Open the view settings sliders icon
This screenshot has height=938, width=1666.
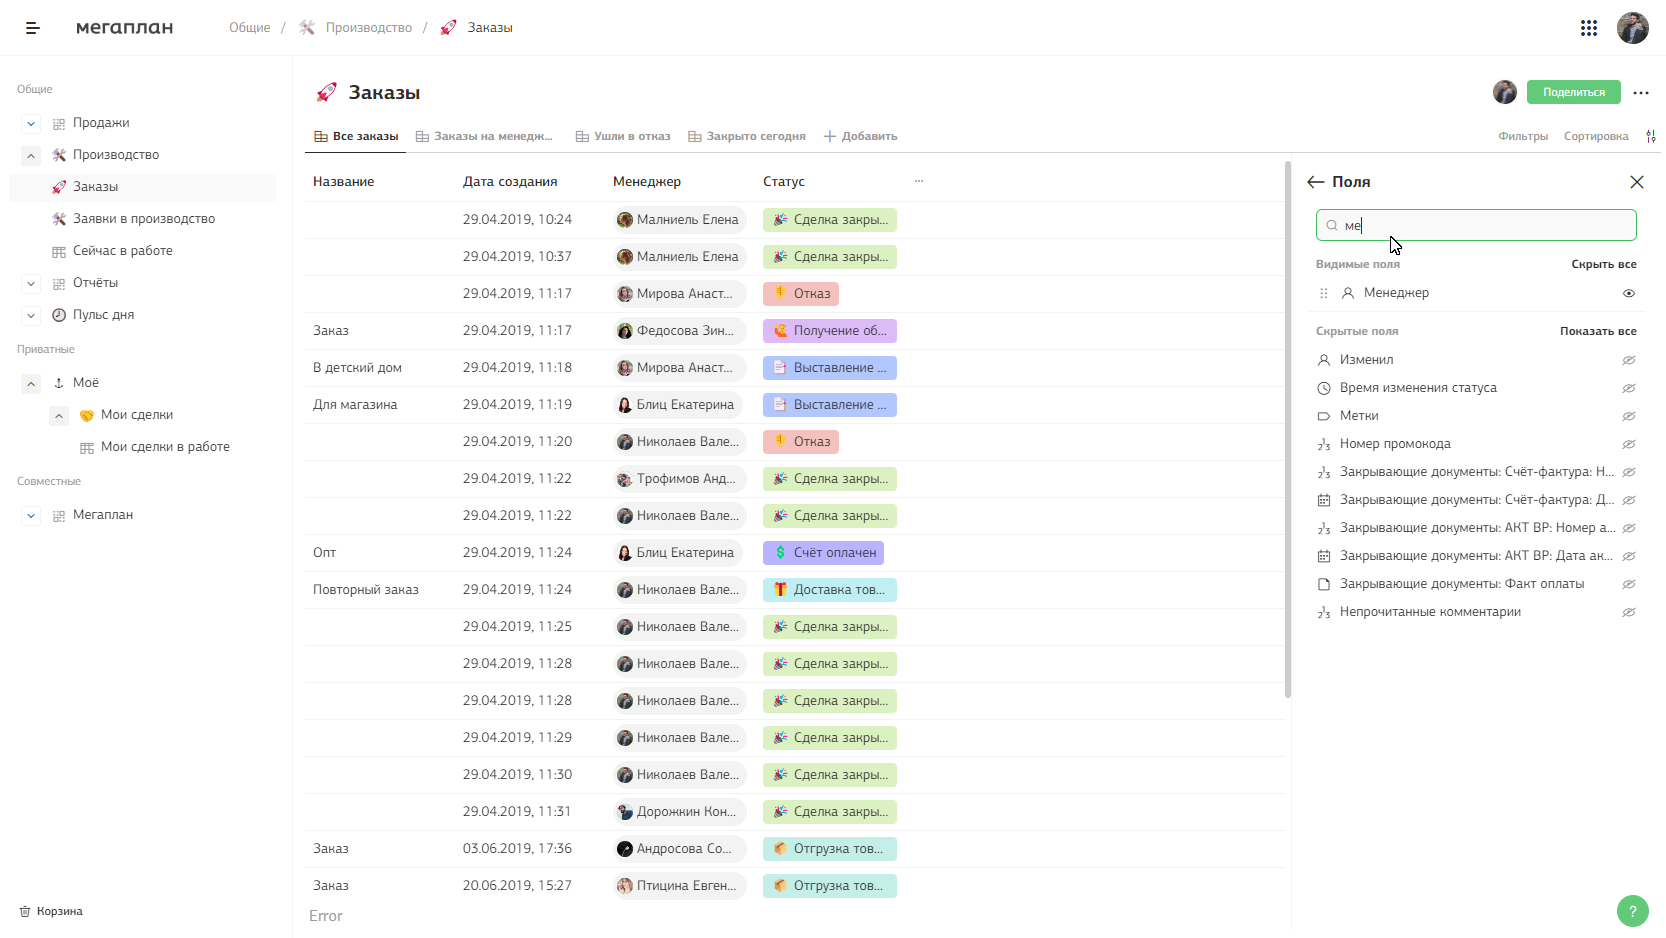(x=1651, y=136)
